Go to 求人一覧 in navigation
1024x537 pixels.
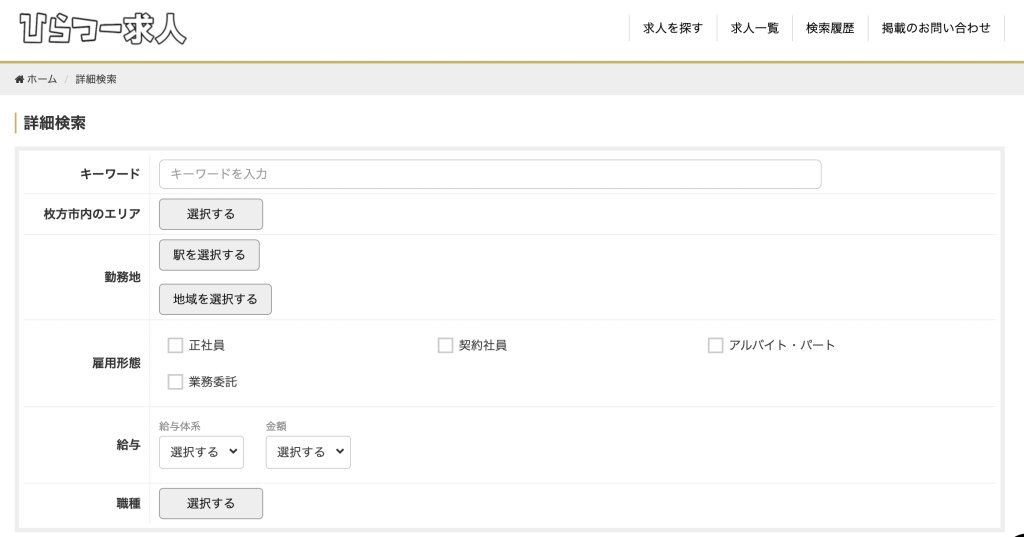pos(754,29)
